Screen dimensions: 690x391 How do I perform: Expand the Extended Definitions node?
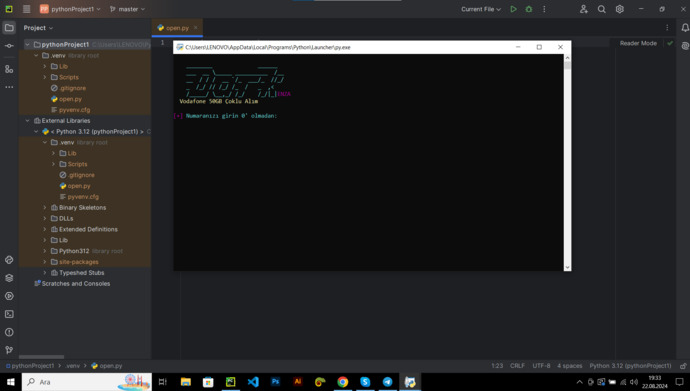(45, 229)
